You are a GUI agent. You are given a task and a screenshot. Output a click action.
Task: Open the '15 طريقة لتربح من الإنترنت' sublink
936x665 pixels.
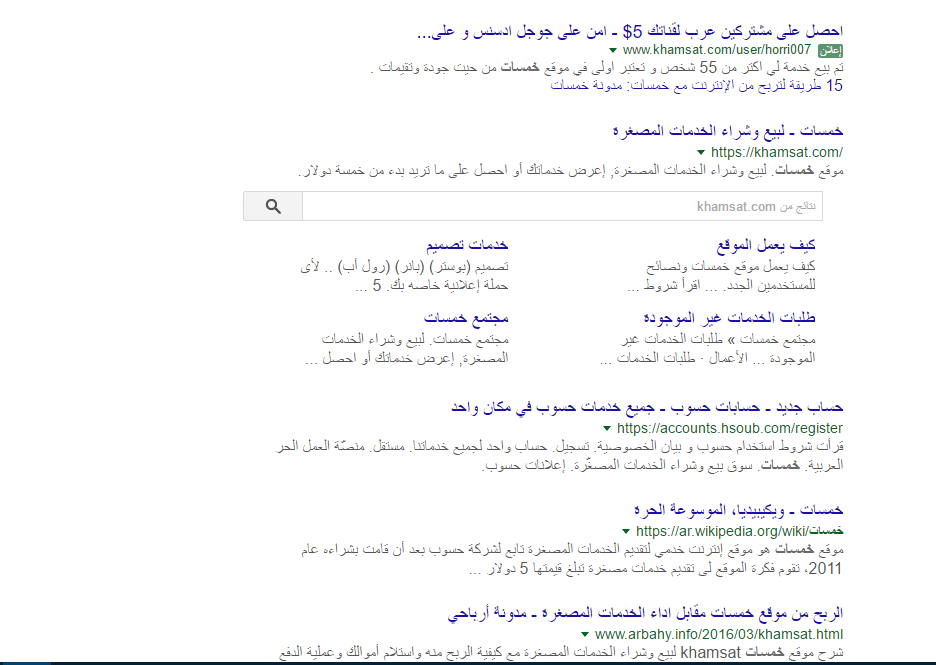tap(696, 85)
